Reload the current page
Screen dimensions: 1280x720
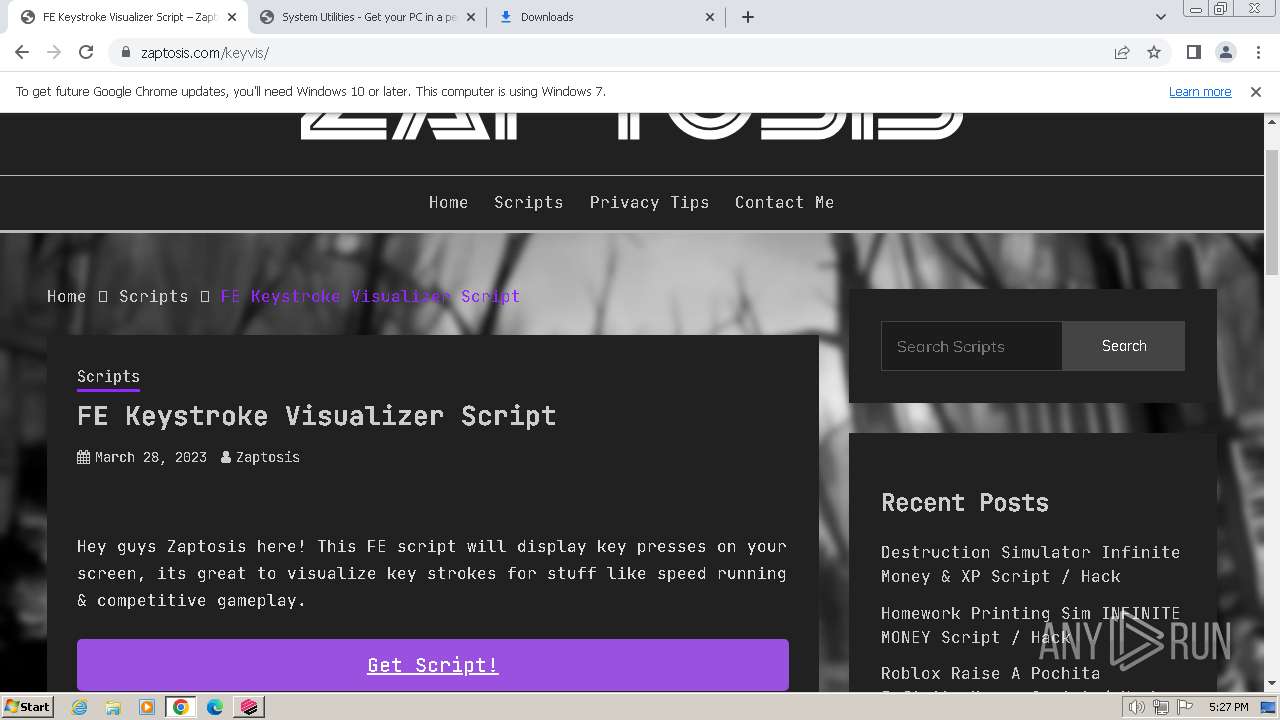pyautogui.click(x=86, y=52)
